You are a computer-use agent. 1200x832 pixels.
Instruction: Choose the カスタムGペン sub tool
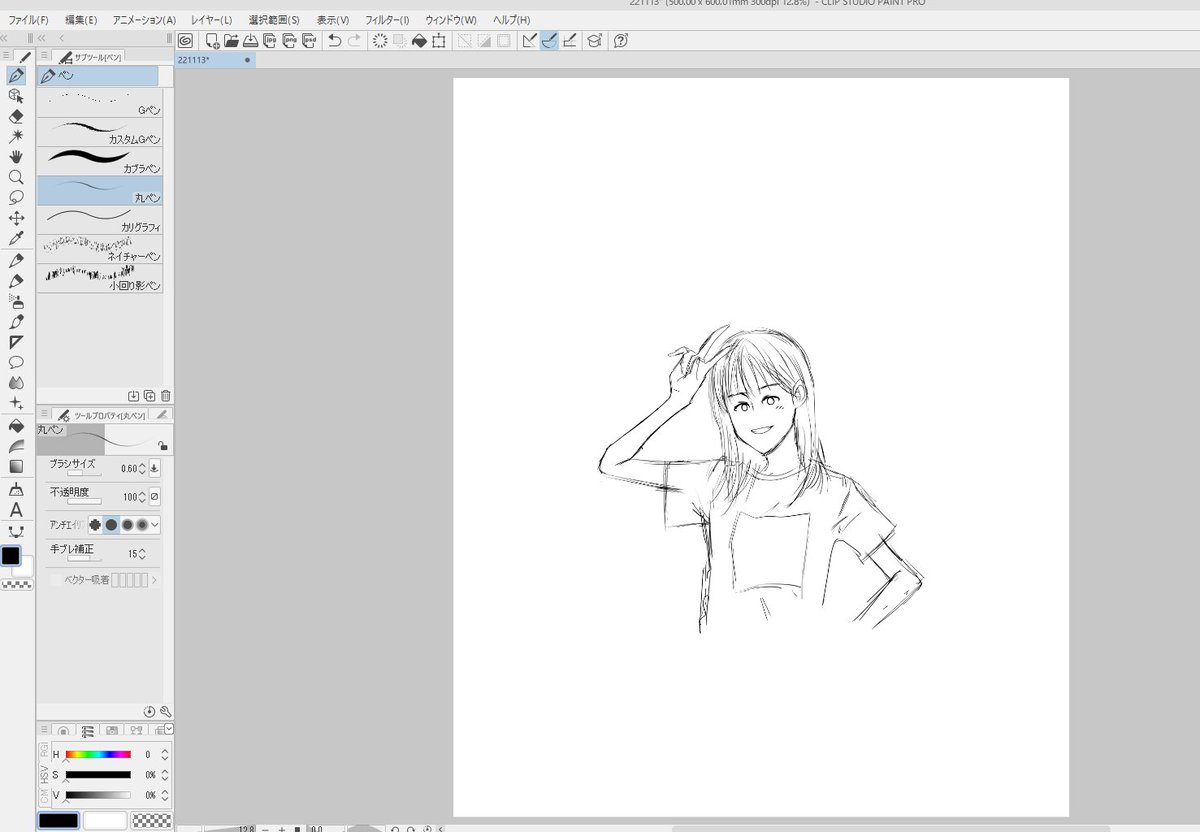coord(99,133)
